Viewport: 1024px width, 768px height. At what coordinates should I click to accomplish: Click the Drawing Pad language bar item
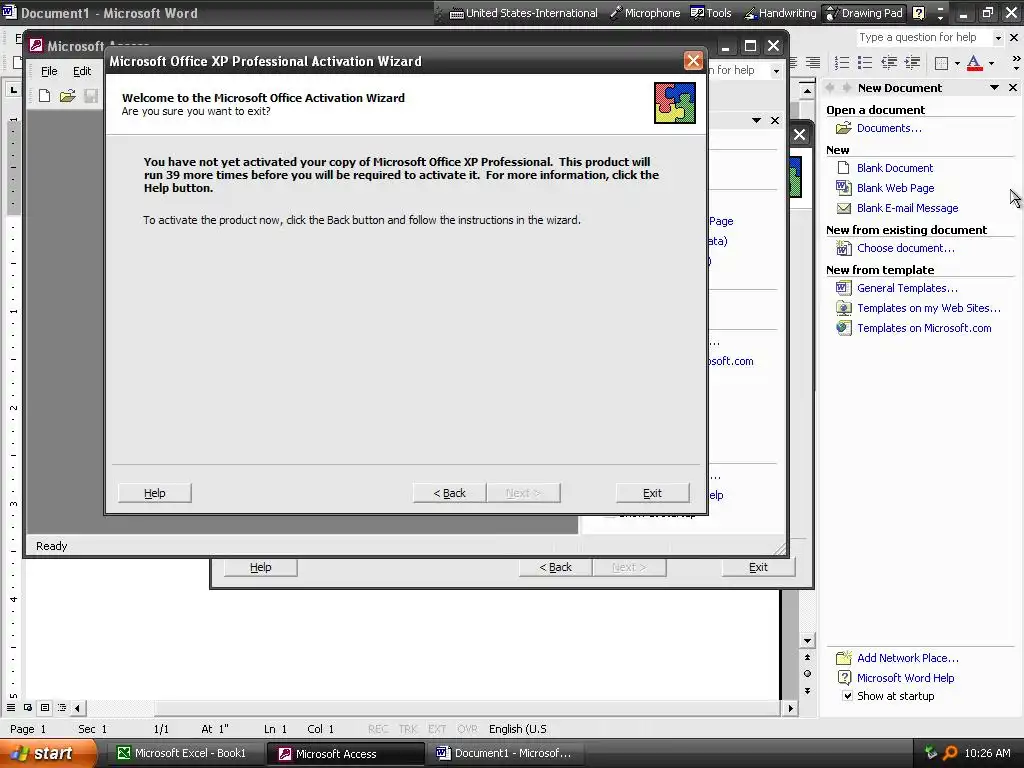865,13
